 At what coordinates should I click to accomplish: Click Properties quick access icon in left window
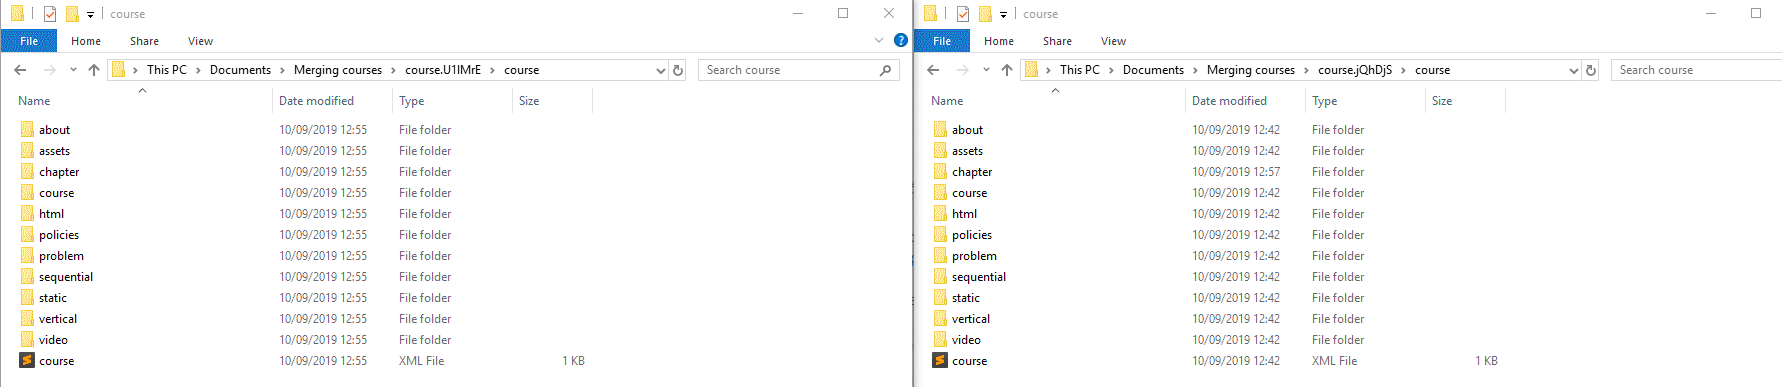[x=50, y=14]
